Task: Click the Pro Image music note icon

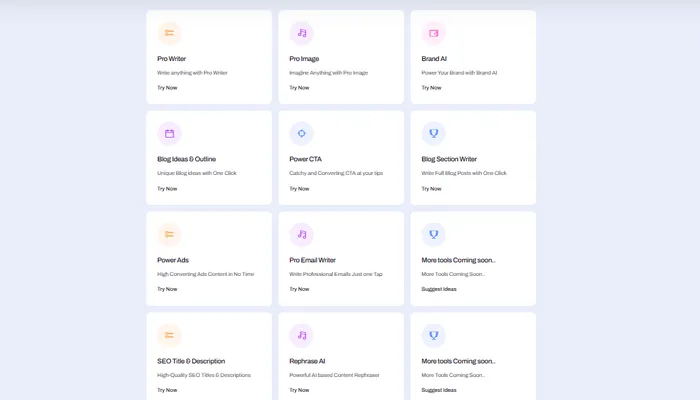Action: point(301,33)
